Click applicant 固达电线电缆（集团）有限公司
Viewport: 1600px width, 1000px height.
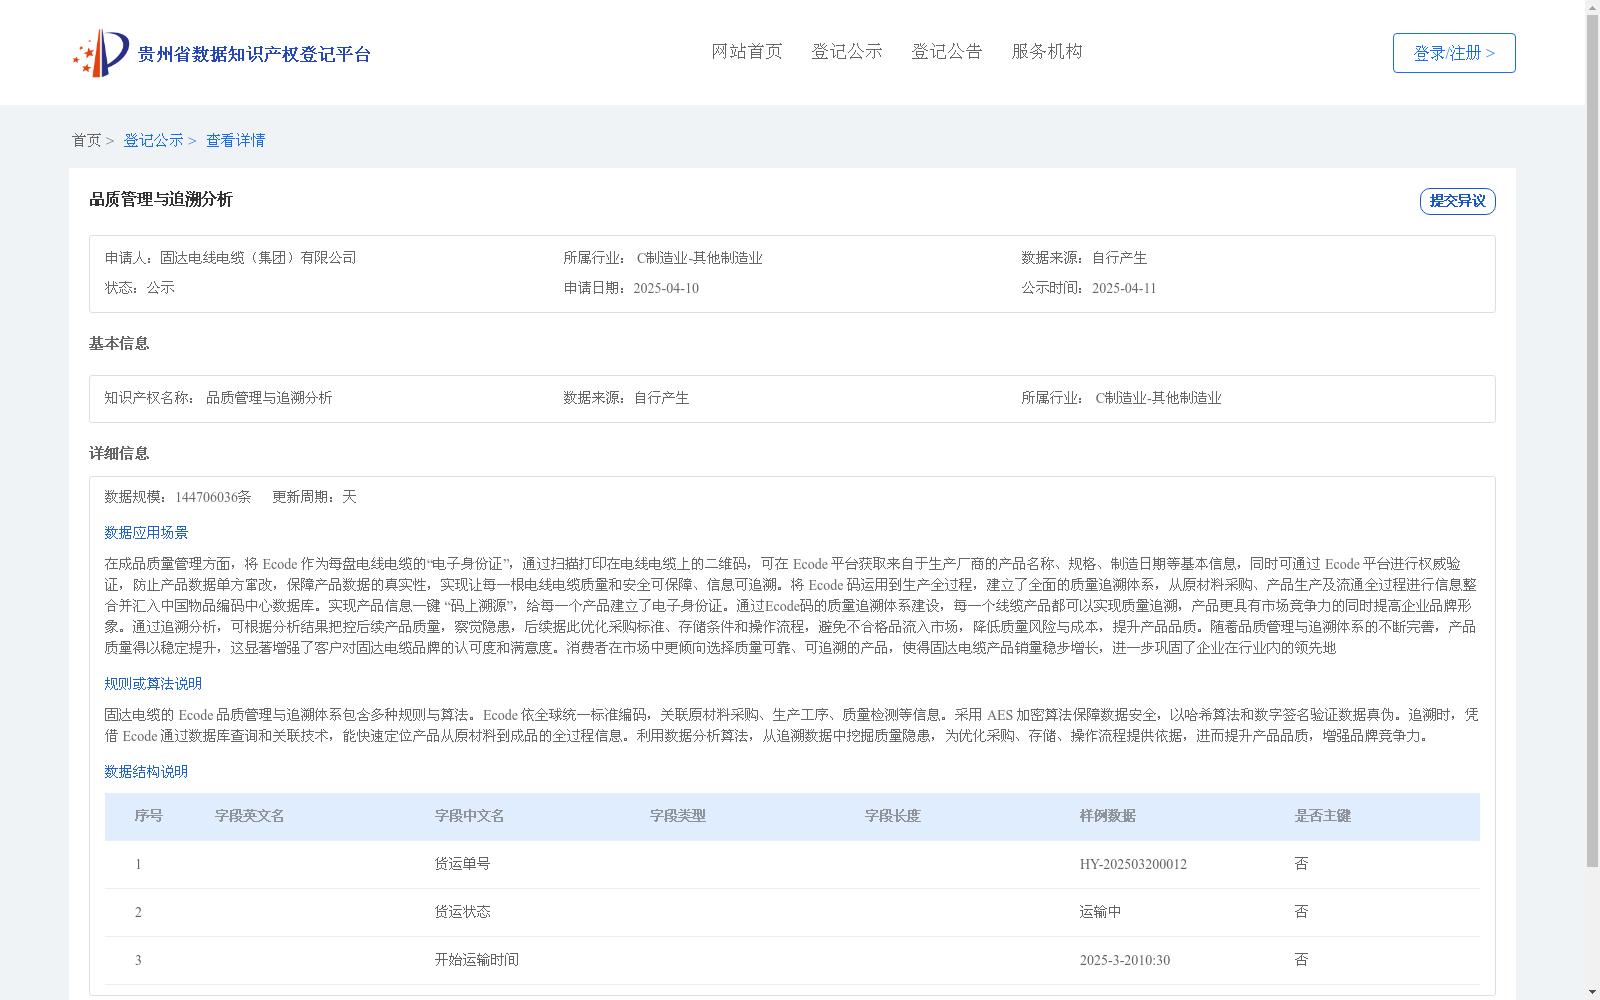coord(258,258)
